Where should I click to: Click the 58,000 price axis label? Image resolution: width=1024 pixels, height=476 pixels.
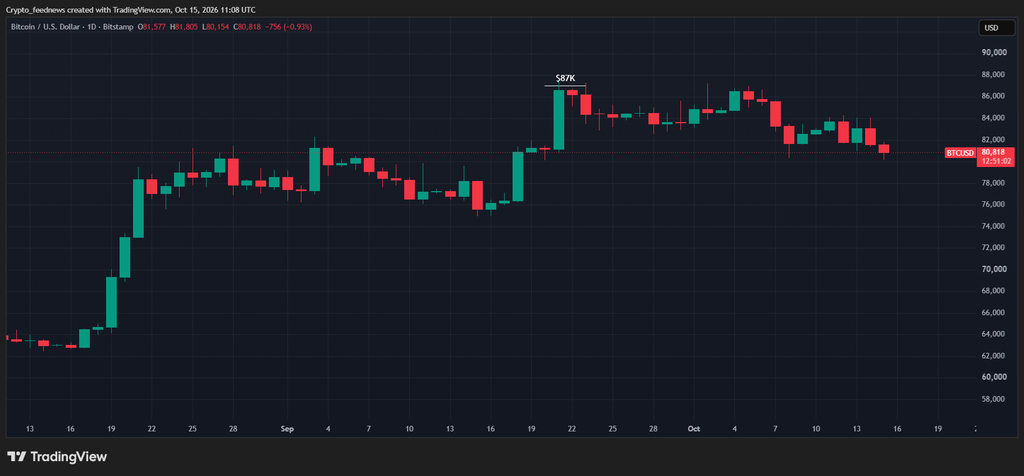[994, 399]
